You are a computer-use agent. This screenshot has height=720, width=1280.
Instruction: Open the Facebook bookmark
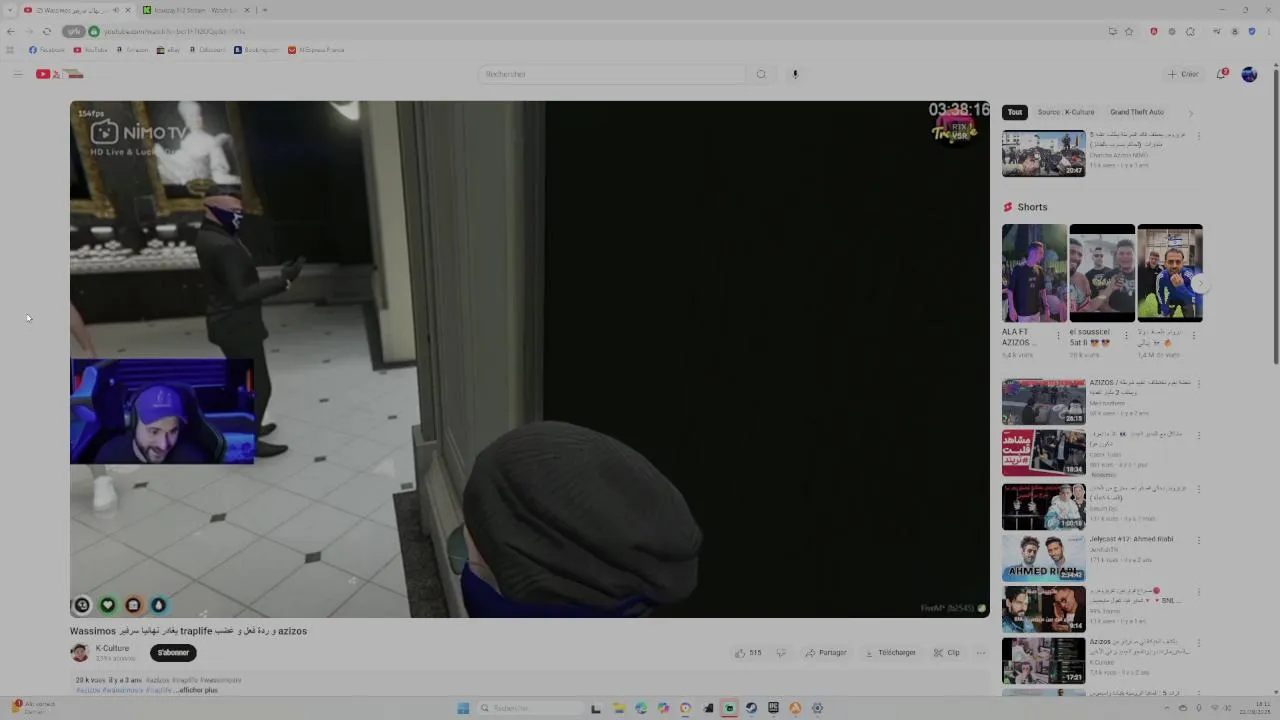[47, 50]
